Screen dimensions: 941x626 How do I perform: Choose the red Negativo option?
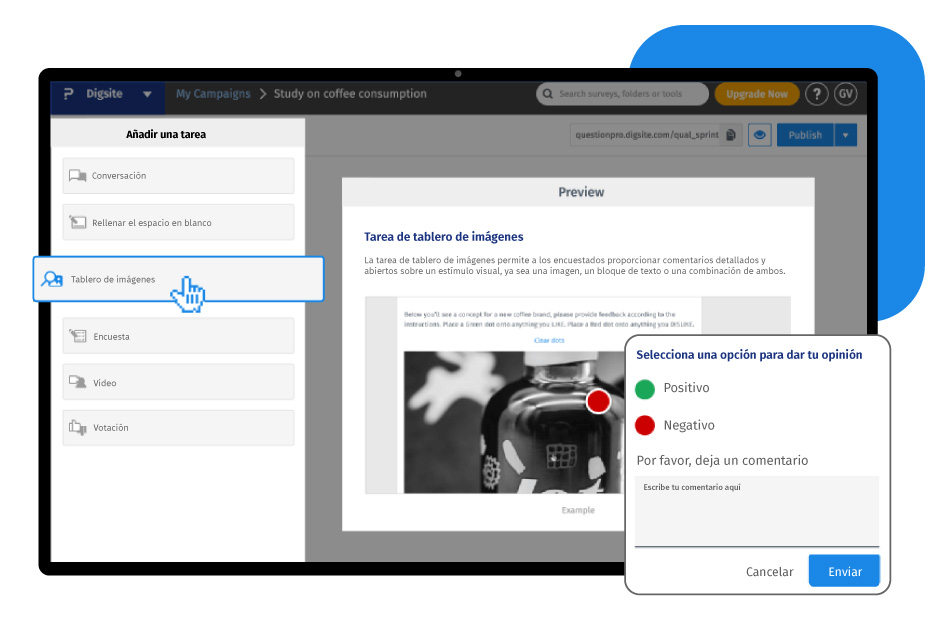[645, 426]
